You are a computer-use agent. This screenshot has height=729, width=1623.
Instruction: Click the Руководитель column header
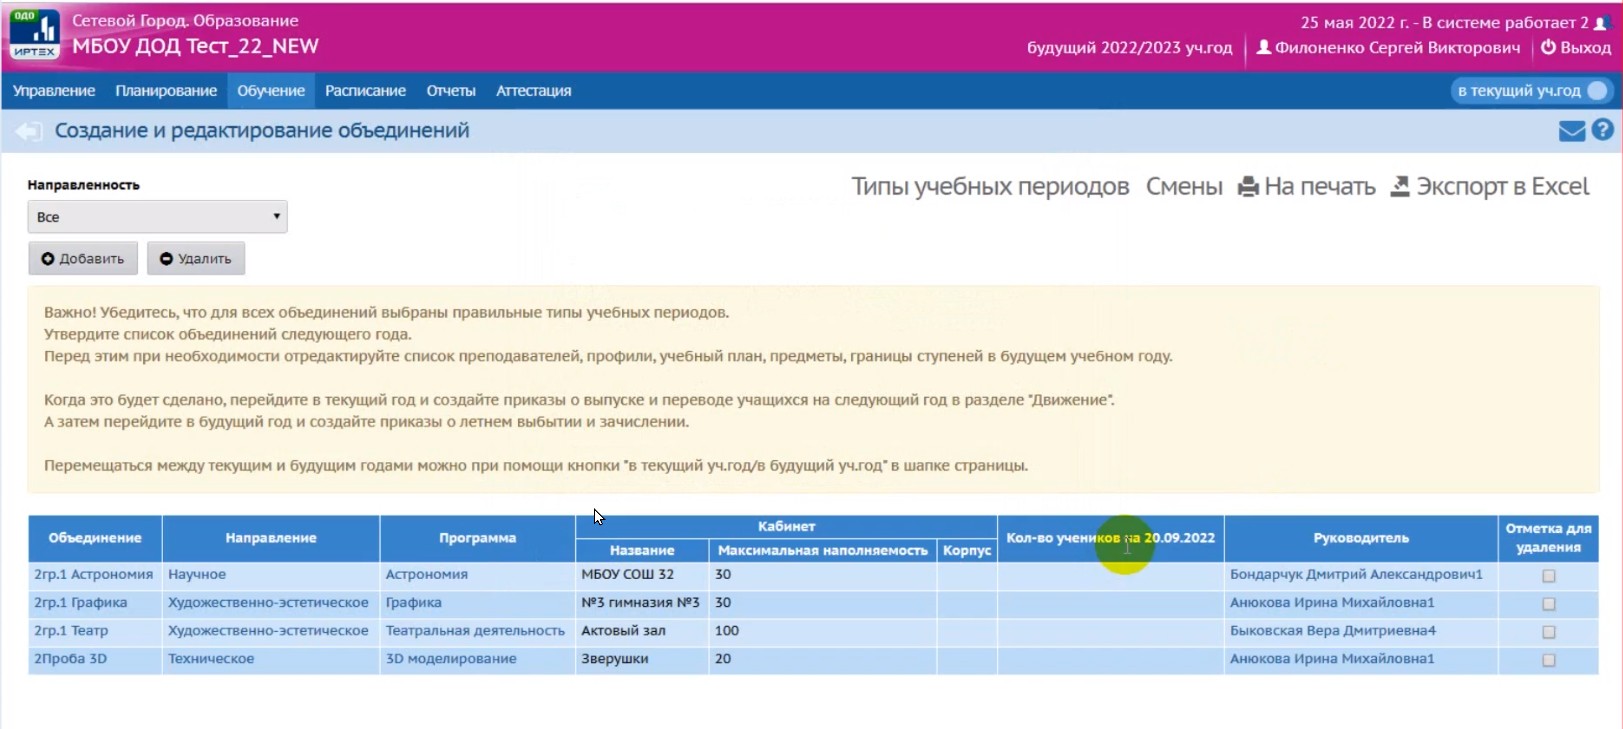pos(1361,538)
